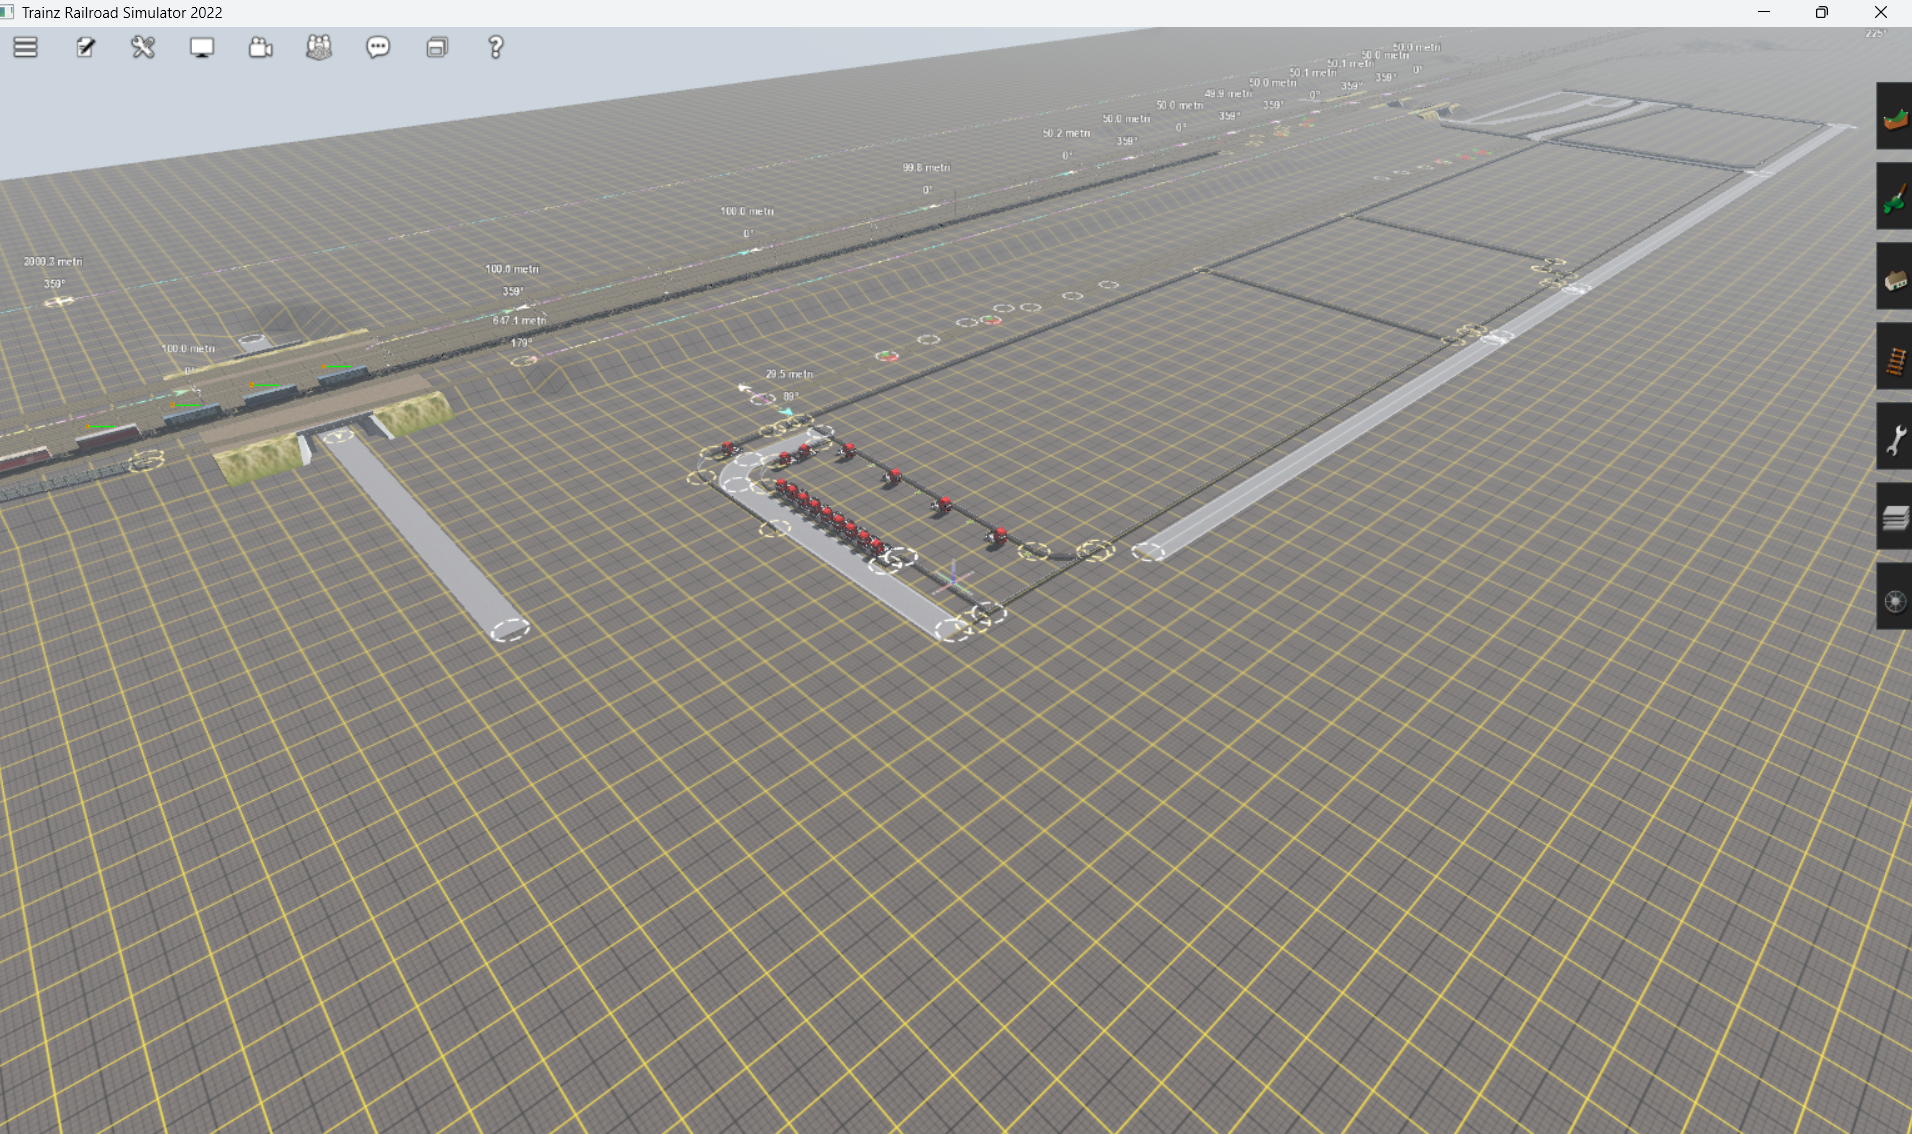This screenshot has width=1912, height=1134.
Task: Open the Paint textures brush tab
Action: click(x=1894, y=197)
